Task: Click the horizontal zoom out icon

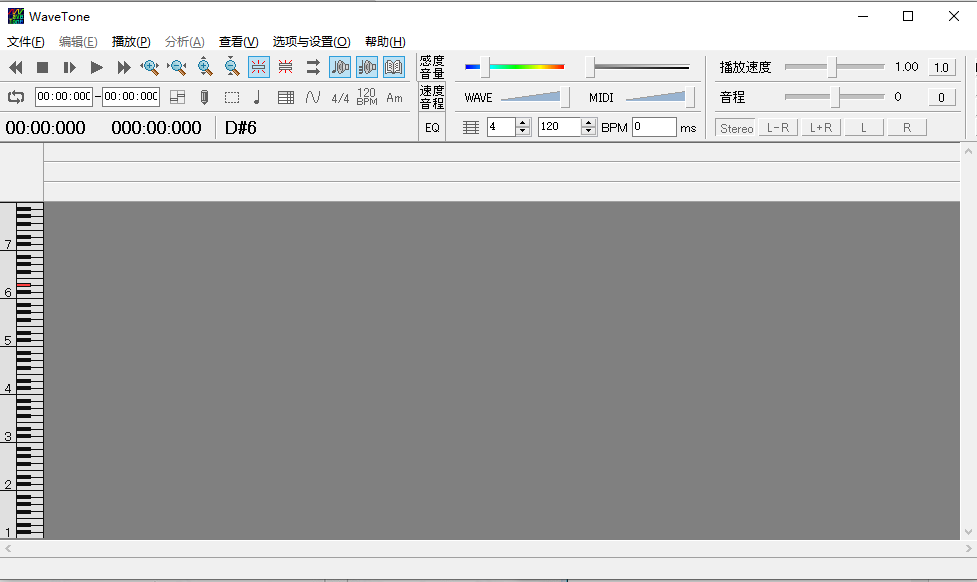Action: 177,66
